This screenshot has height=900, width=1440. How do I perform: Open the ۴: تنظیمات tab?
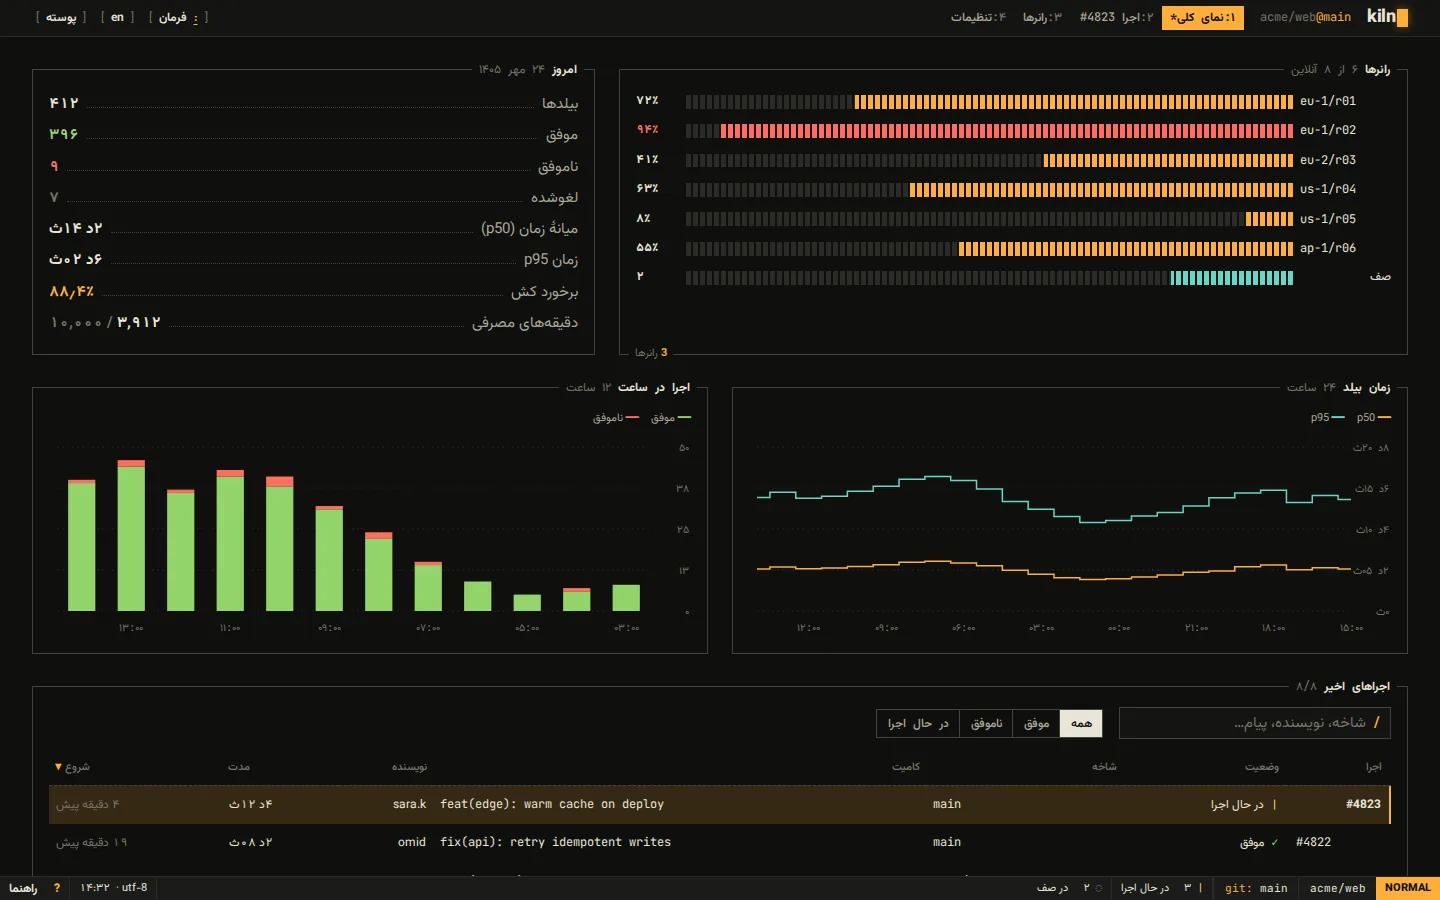pos(978,17)
